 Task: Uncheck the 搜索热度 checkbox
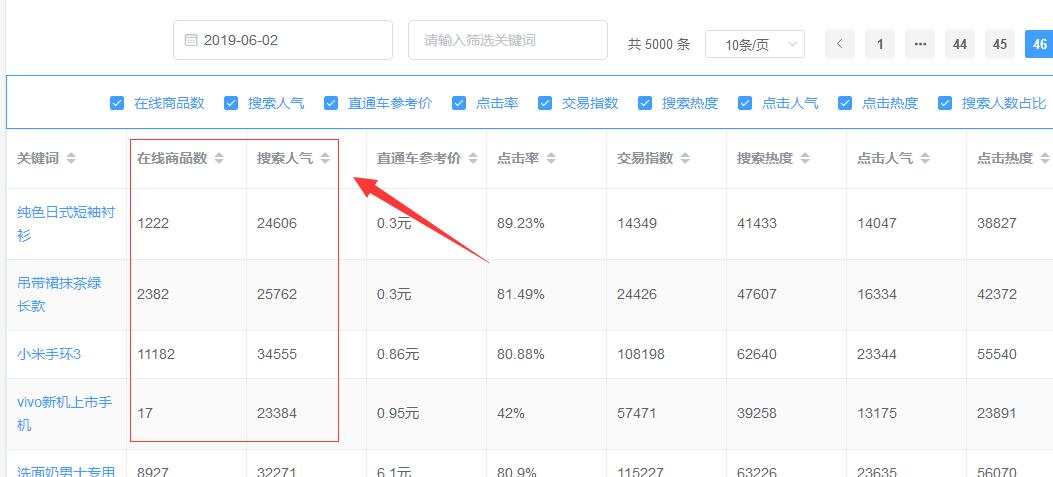645,103
